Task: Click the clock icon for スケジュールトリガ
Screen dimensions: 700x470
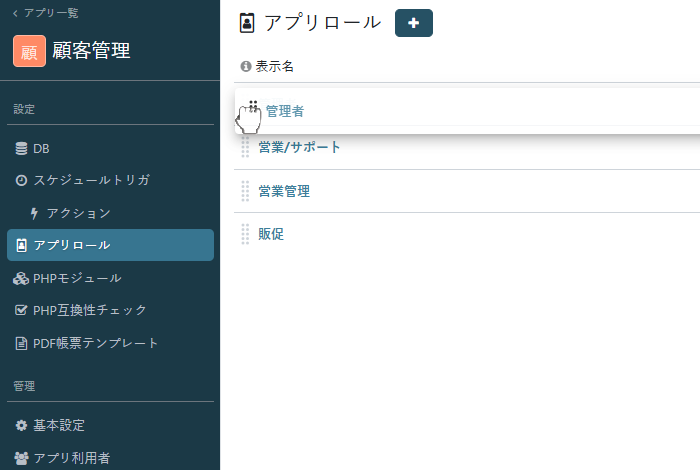Action: (x=21, y=181)
